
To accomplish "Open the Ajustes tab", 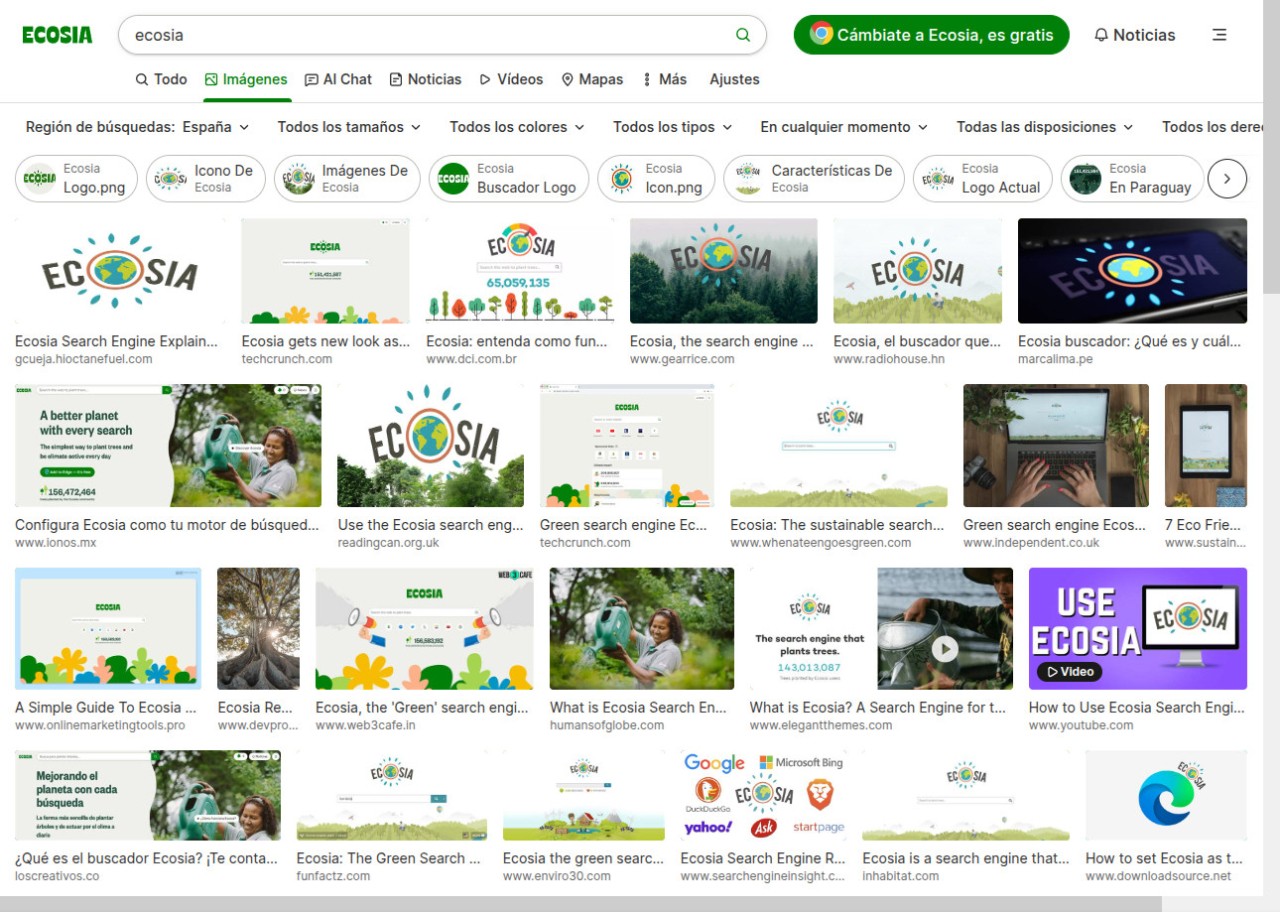I will (x=734, y=79).
